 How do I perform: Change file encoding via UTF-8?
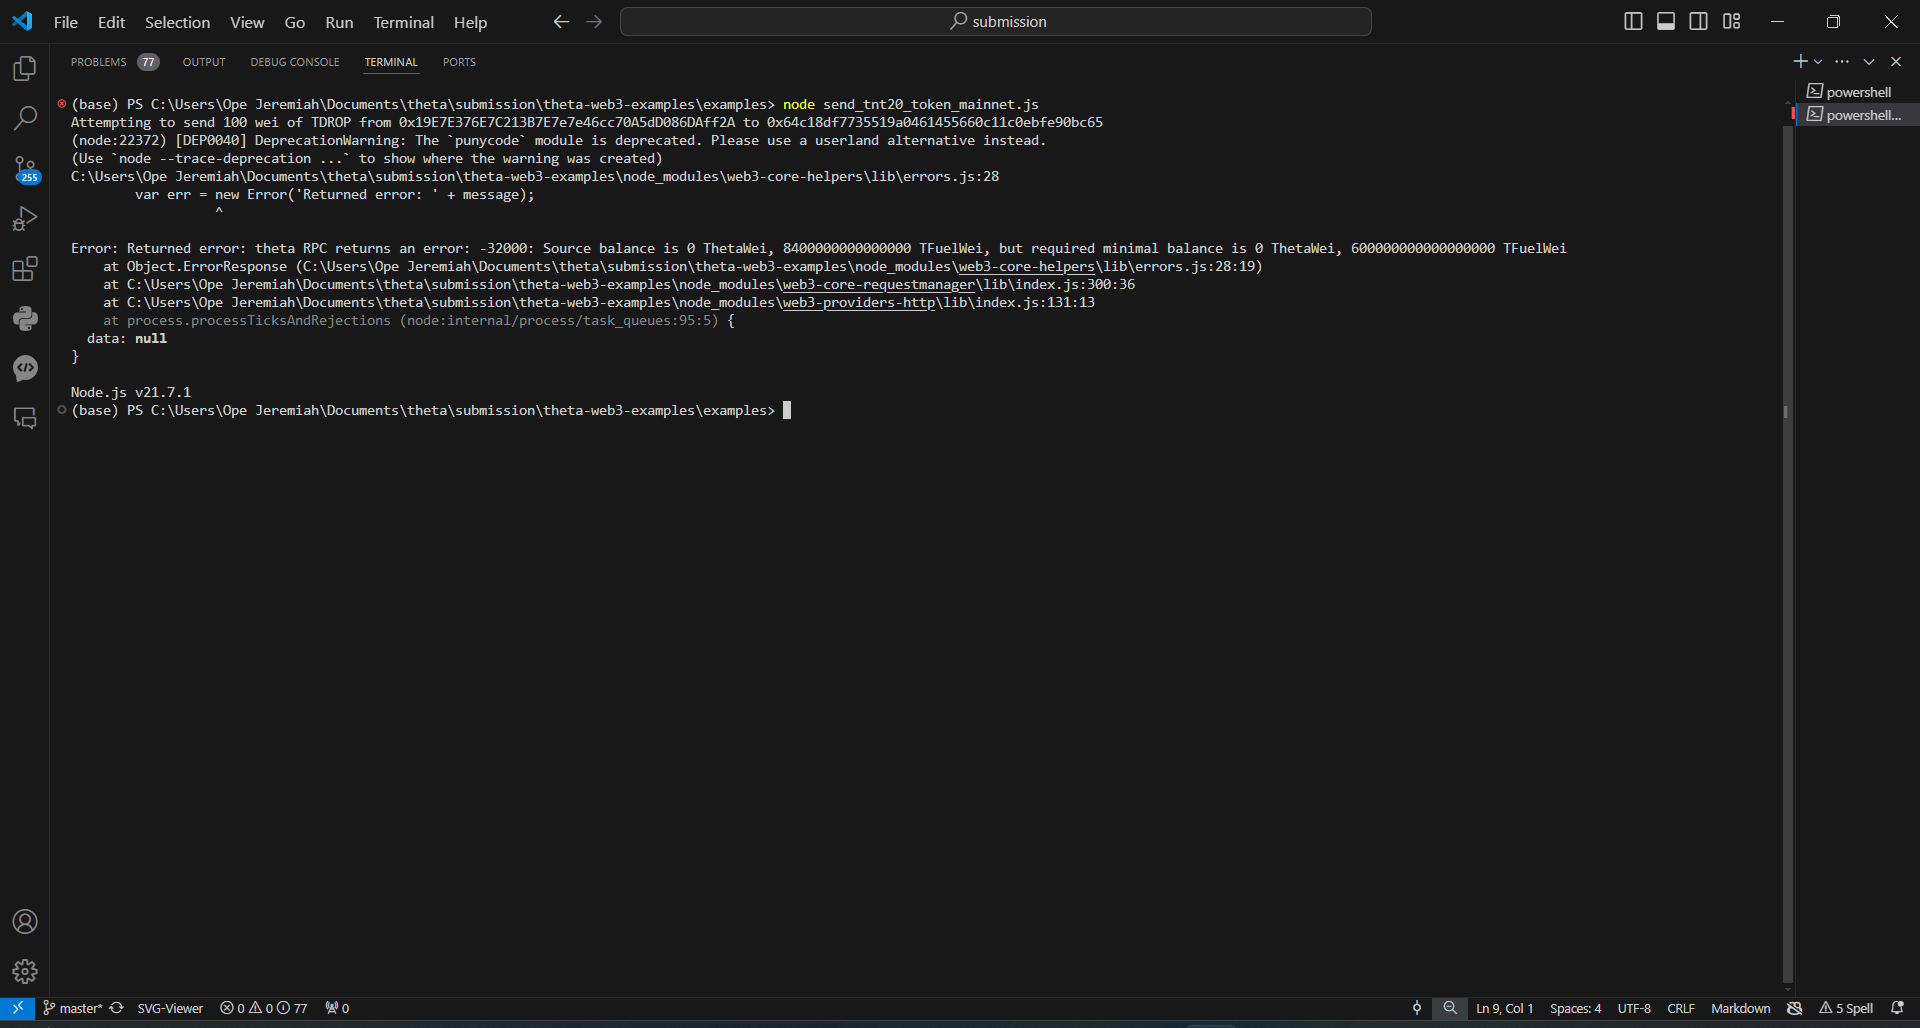pos(1634,1008)
